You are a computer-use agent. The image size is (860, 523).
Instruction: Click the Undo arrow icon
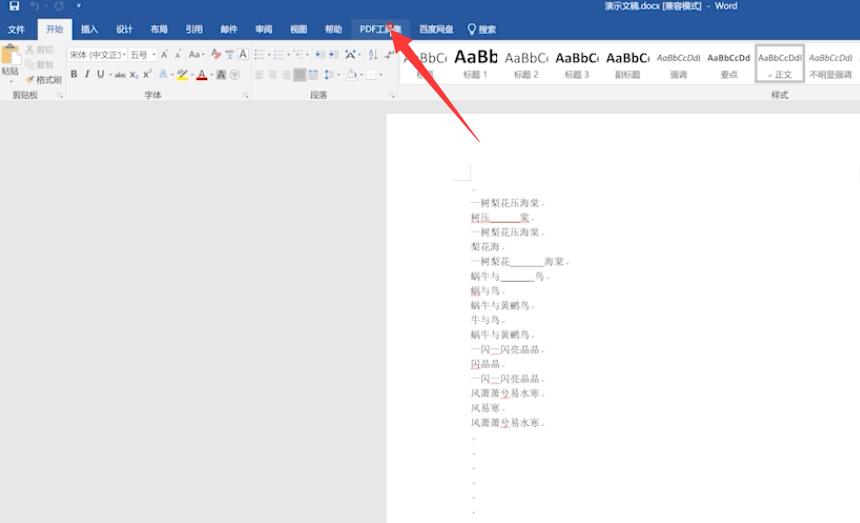[35, 6]
